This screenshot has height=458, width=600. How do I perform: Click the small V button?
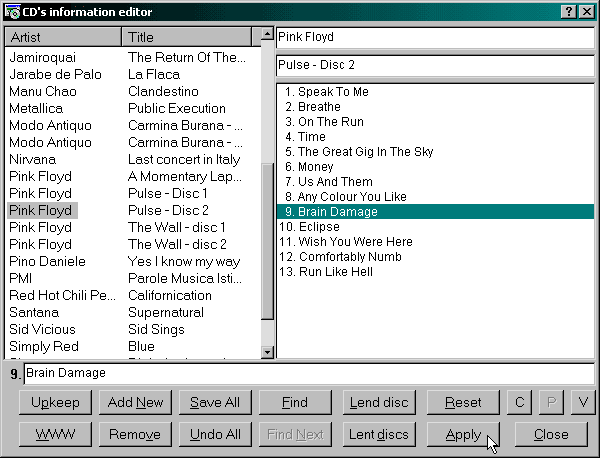[583, 402]
